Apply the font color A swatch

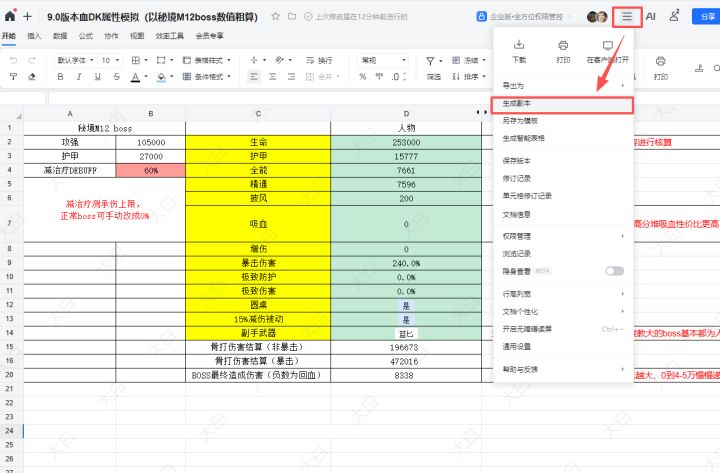pyautogui.click(x=135, y=77)
